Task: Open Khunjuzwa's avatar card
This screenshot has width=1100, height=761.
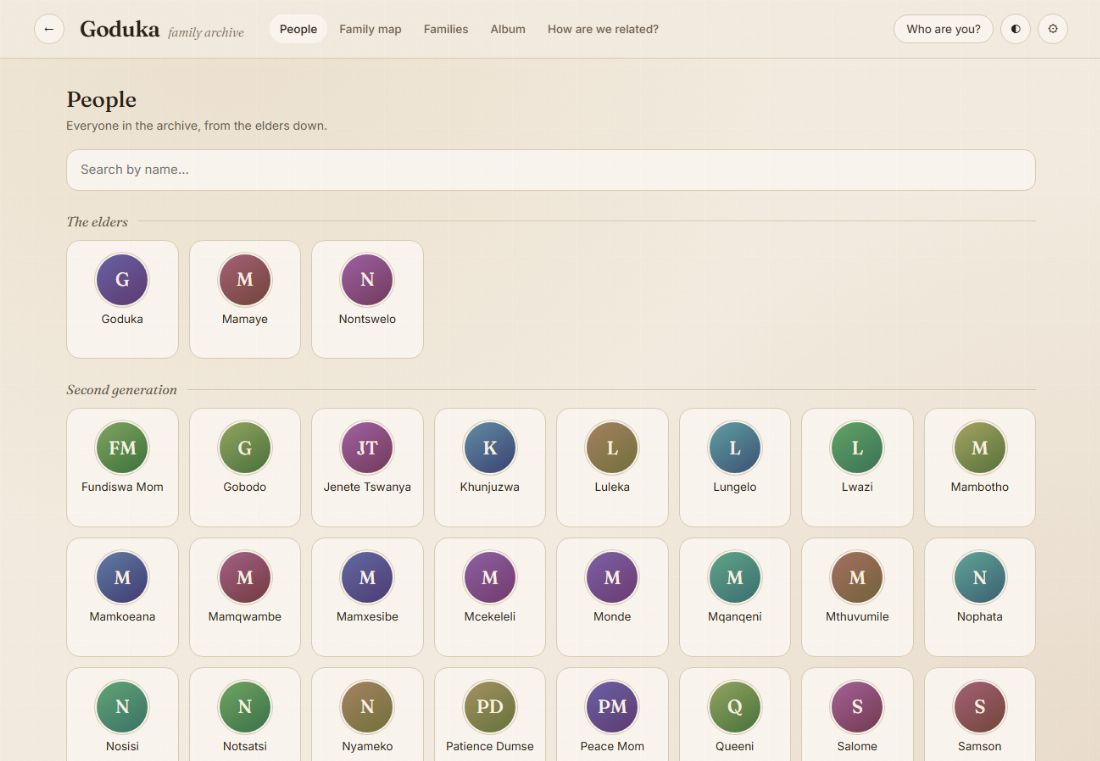Action: [x=490, y=467]
